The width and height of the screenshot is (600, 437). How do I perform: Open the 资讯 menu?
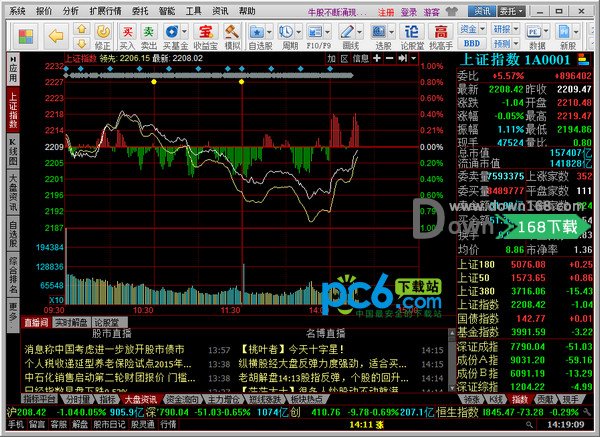coord(220,11)
